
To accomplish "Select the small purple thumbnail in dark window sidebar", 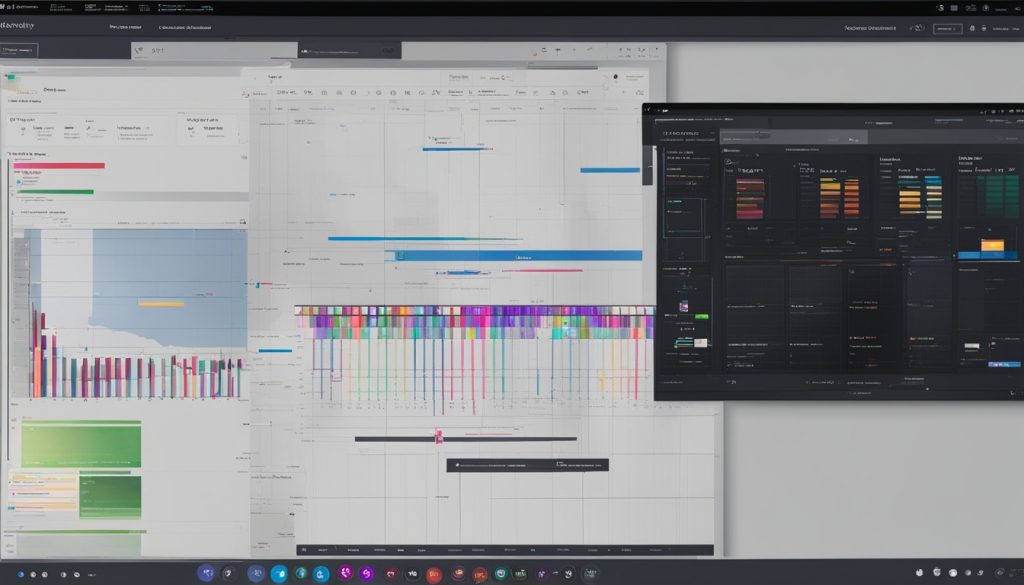I will pyautogui.click(x=684, y=306).
